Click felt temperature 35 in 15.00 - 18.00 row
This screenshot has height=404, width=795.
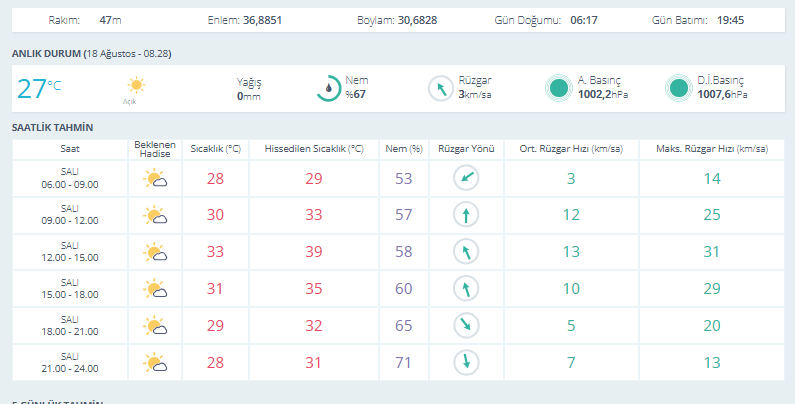314,288
